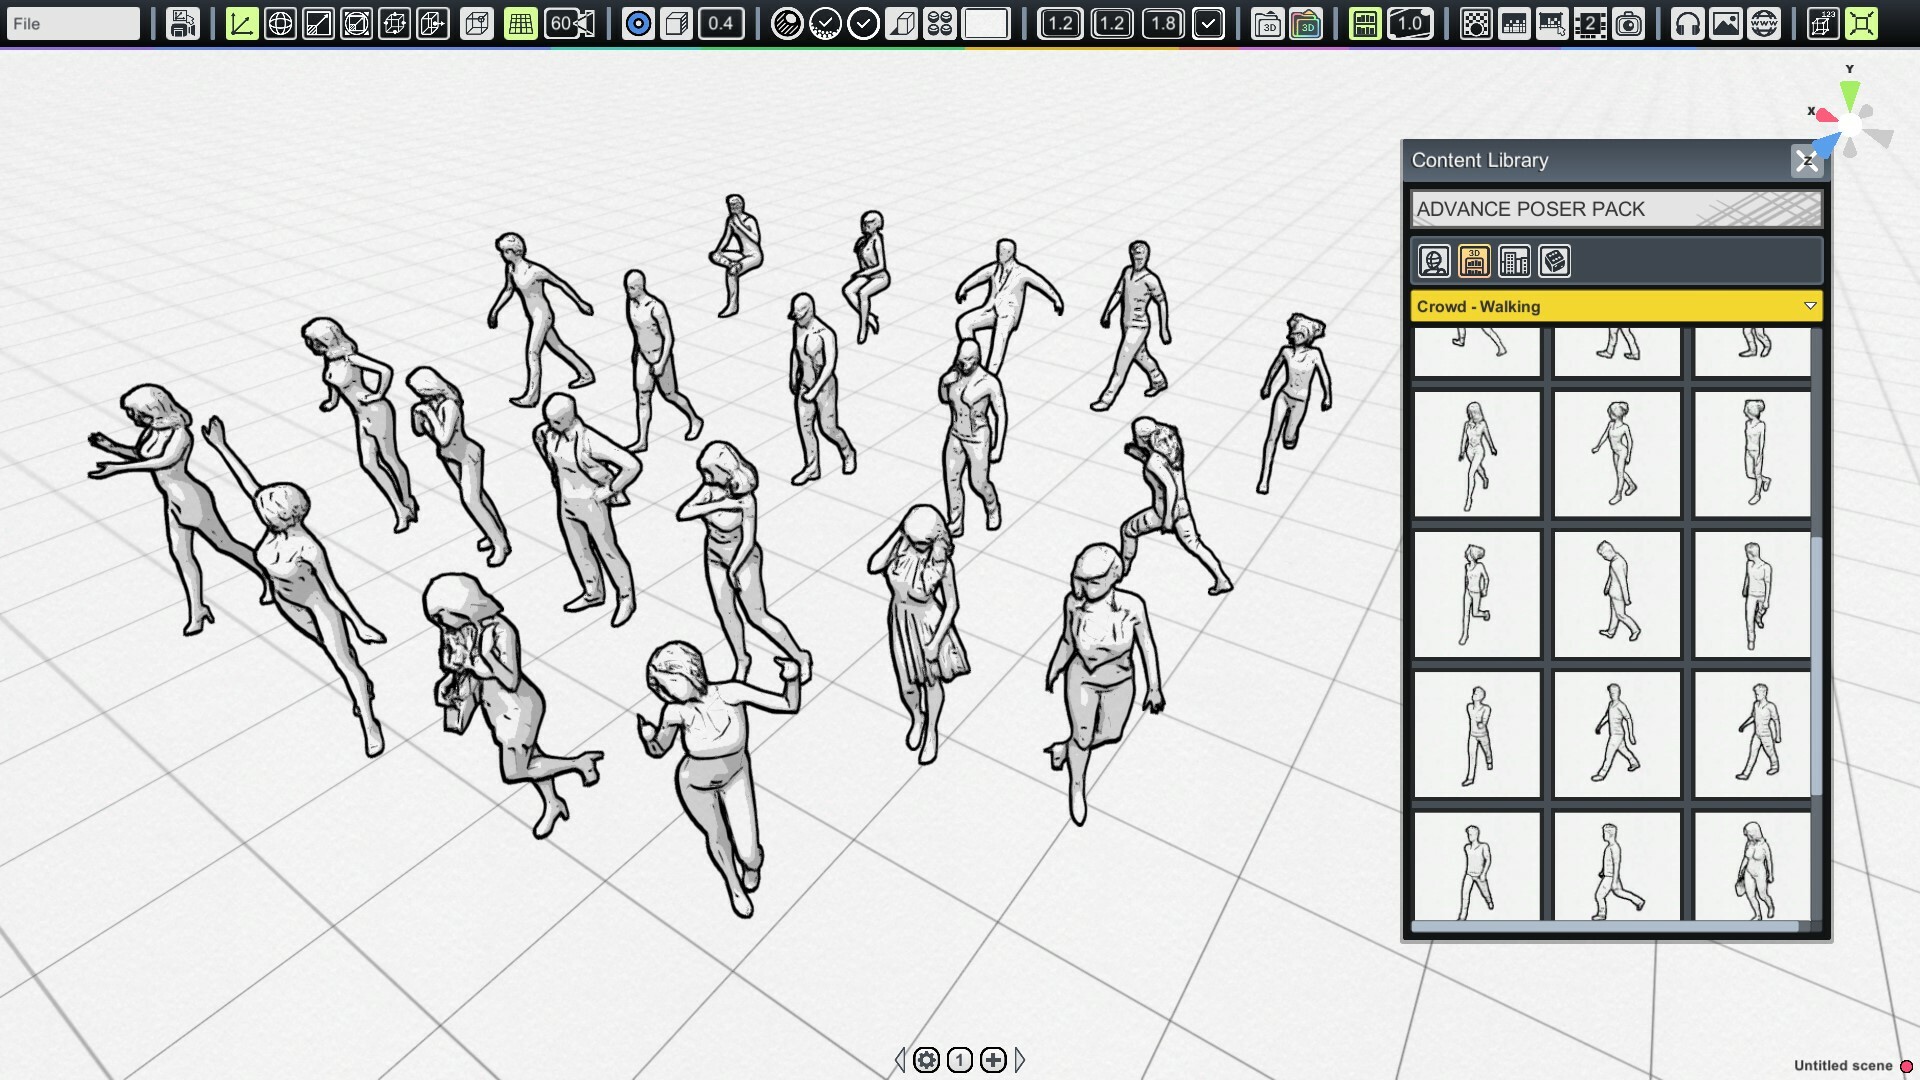Click the headphones audio icon
Viewport: 1920px width, 1080px height.
[1687, 23]
